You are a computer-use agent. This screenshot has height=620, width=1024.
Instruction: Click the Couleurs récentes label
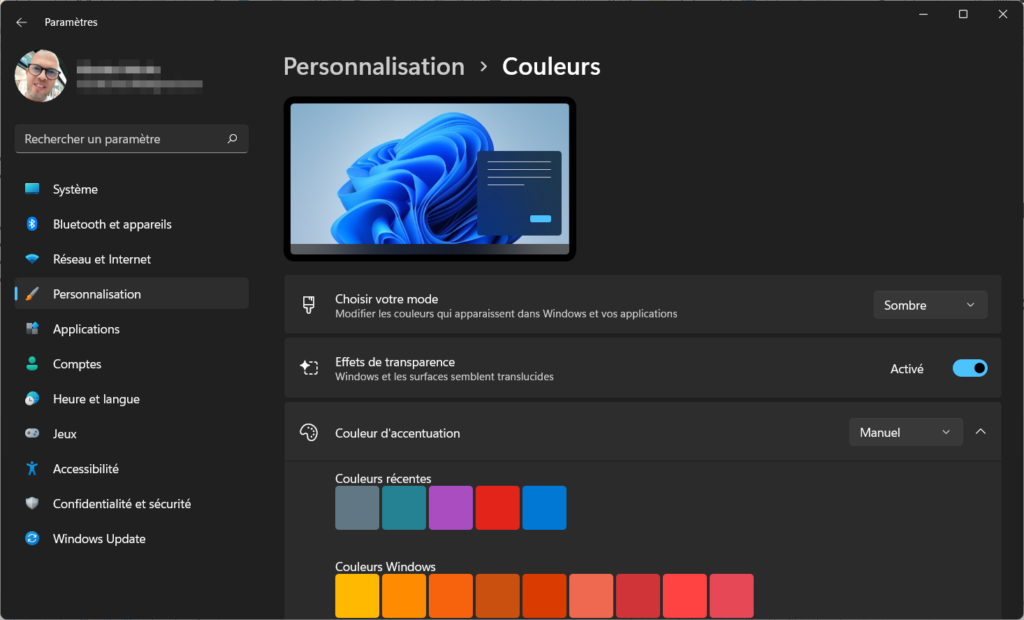tap(383, 478)
